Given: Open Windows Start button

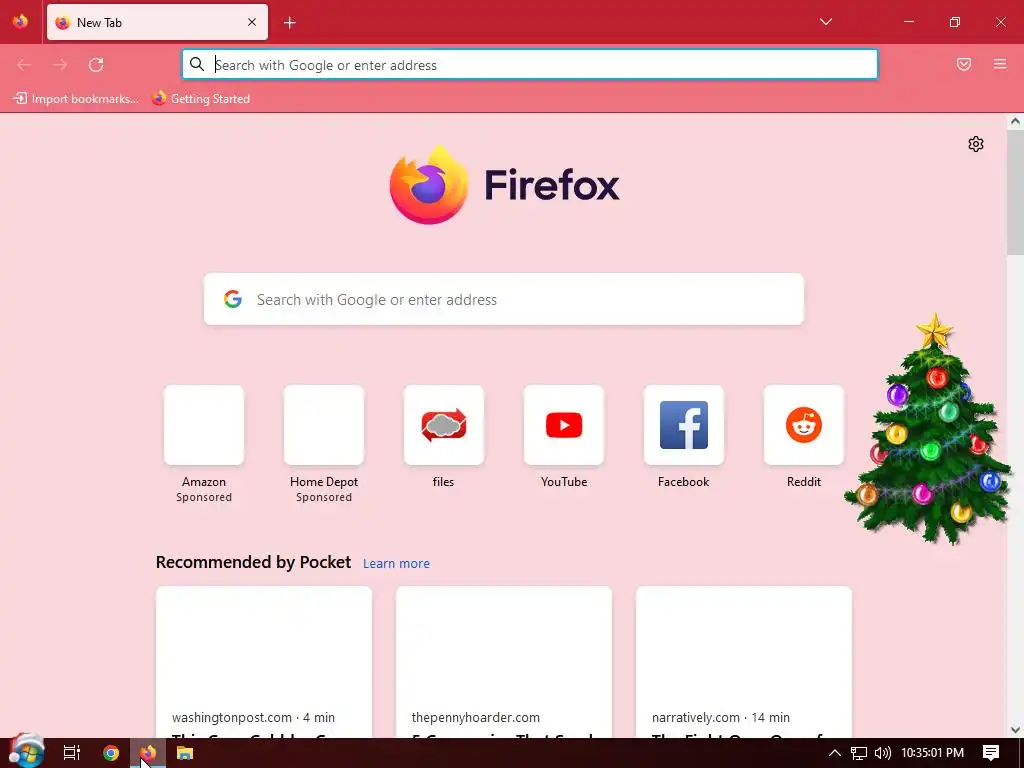Looking at the screenshot, I should click(26, 752).
